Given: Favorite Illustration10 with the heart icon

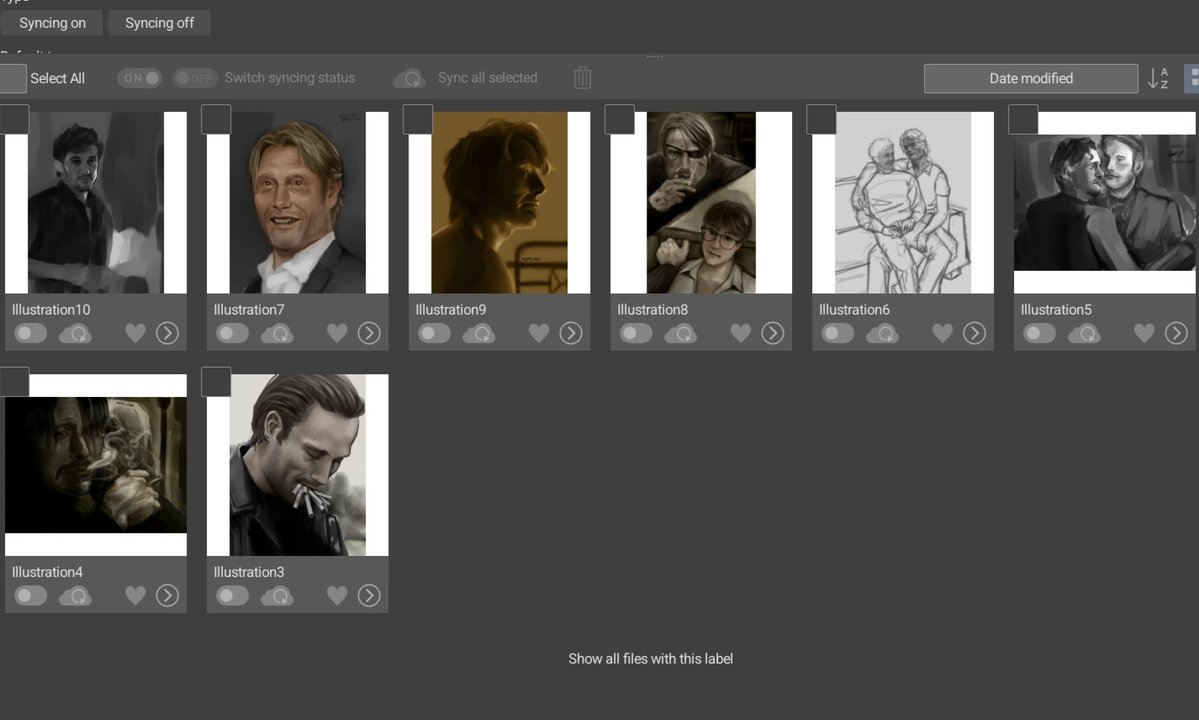Looking at the screenshot, I should pyautogui.click(x=135, y=333).
